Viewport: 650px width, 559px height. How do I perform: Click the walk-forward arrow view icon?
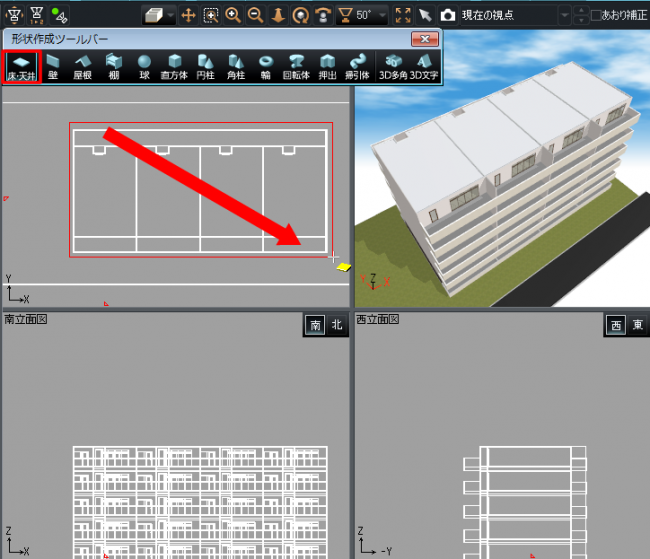click(x=278, y=16)
